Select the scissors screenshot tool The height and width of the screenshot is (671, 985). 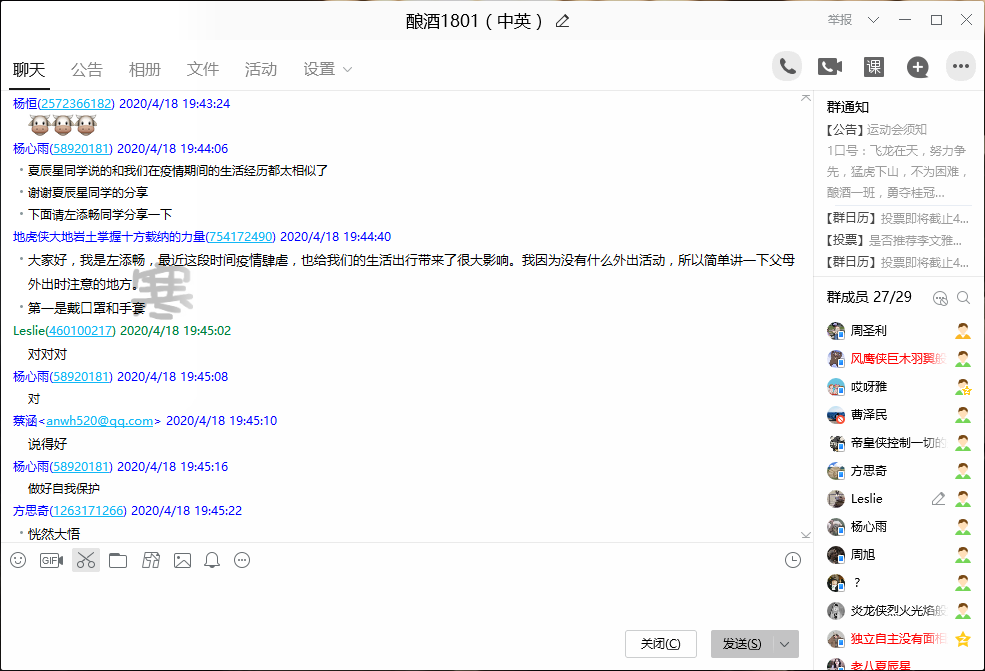86,560
